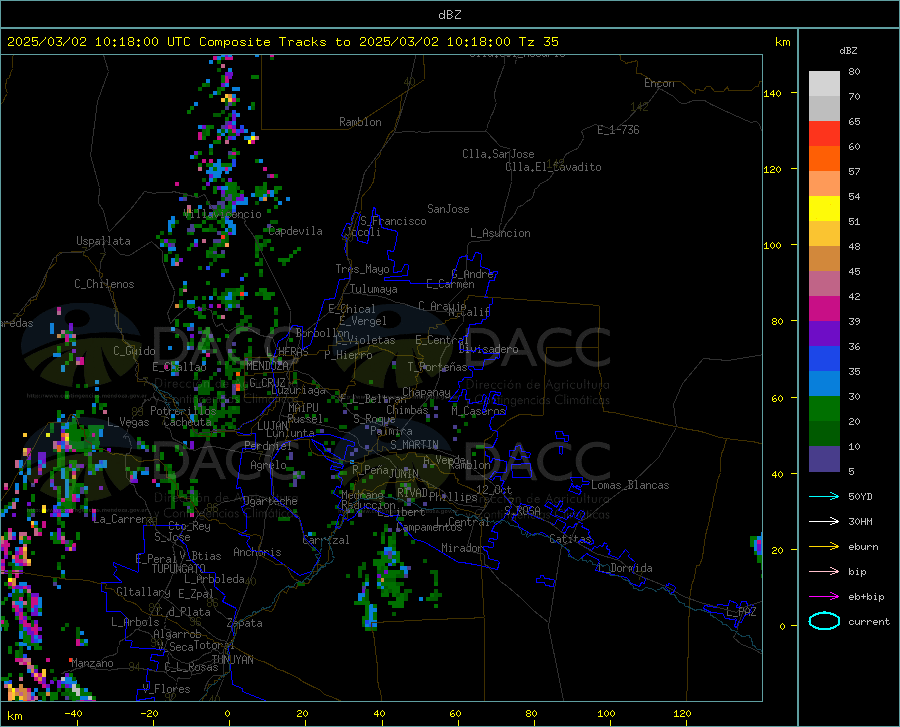Viewport: 900px width, 727px height.
Task: Click the Potrerillos map label
Action: (x=183, y=411)
